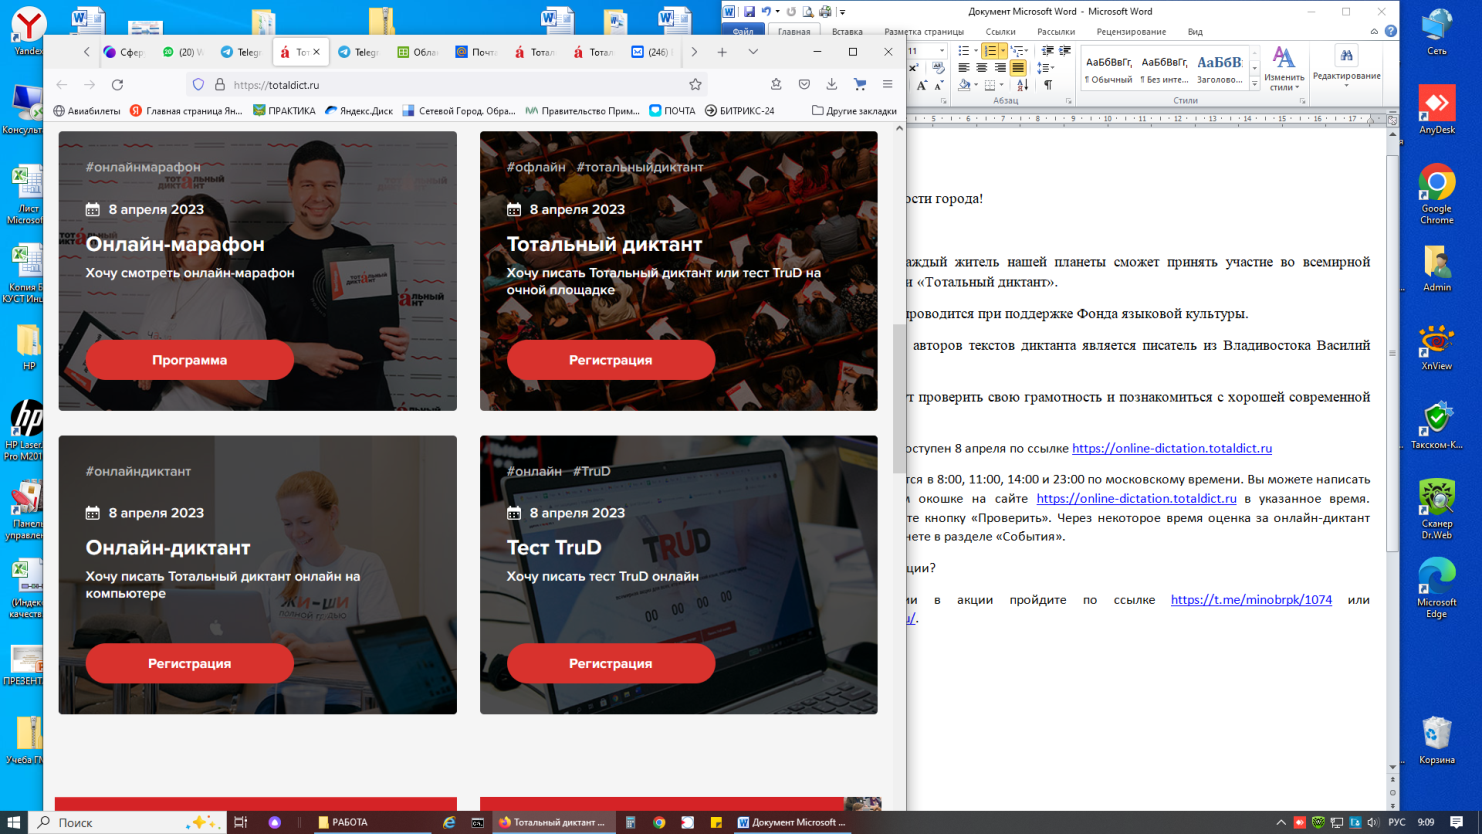Open the БИТРИКС-24 bookmark
Viewport: 1482px width, 834px height.
(x=740, y=111)
